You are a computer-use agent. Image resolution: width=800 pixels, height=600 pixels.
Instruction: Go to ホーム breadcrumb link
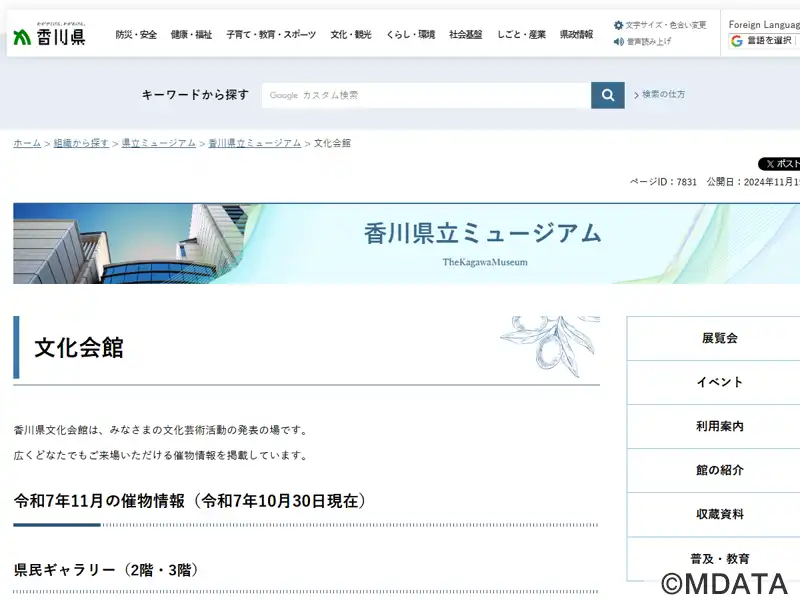pos(27,143)
